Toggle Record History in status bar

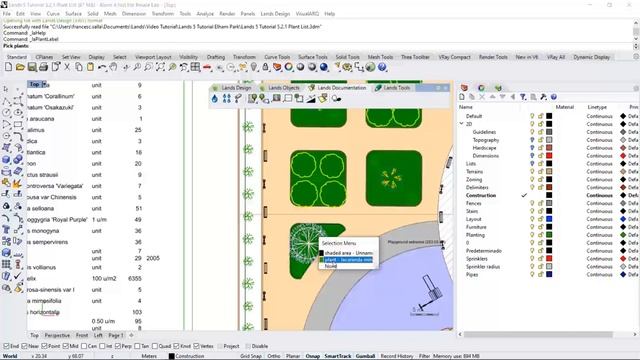pos(397,356)
